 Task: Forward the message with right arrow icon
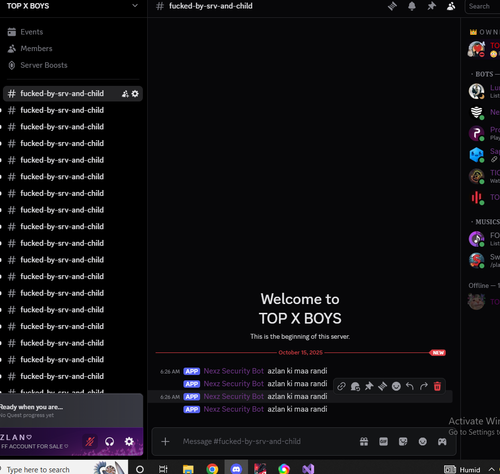pyautogui.click(x=423, y=386)
